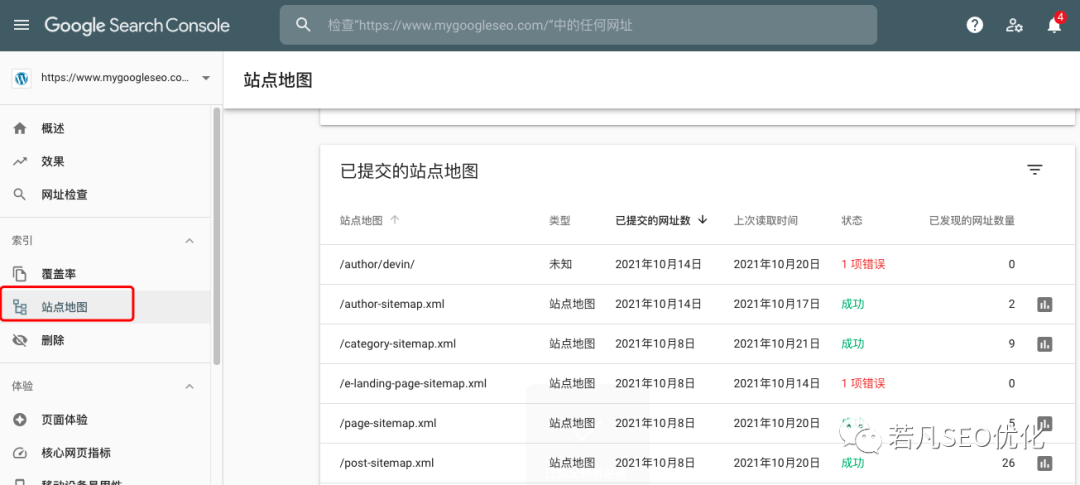1080x485 pixels.
Task: Click the crossed eye icon beside 删除
Action: [x=20, y=340]
